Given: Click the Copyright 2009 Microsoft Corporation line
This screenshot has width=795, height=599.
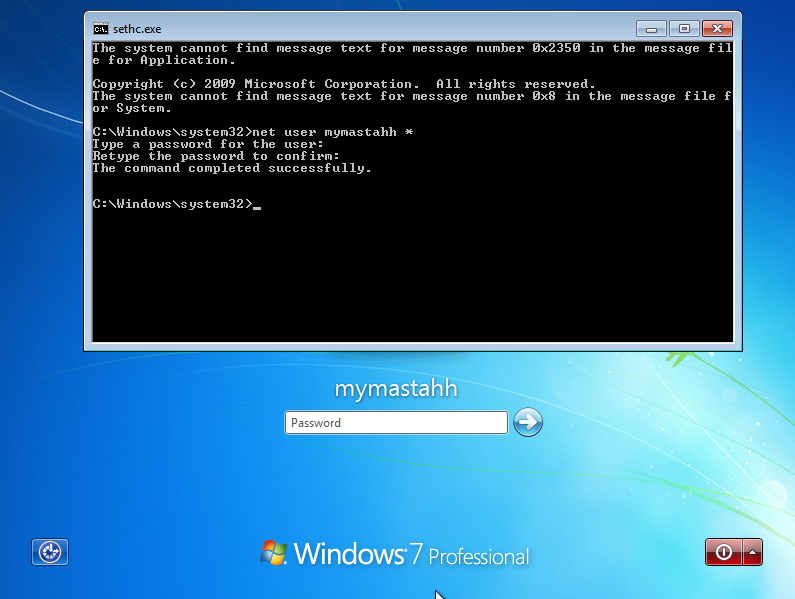Looking at the screenshot, I should click(344, 84).
